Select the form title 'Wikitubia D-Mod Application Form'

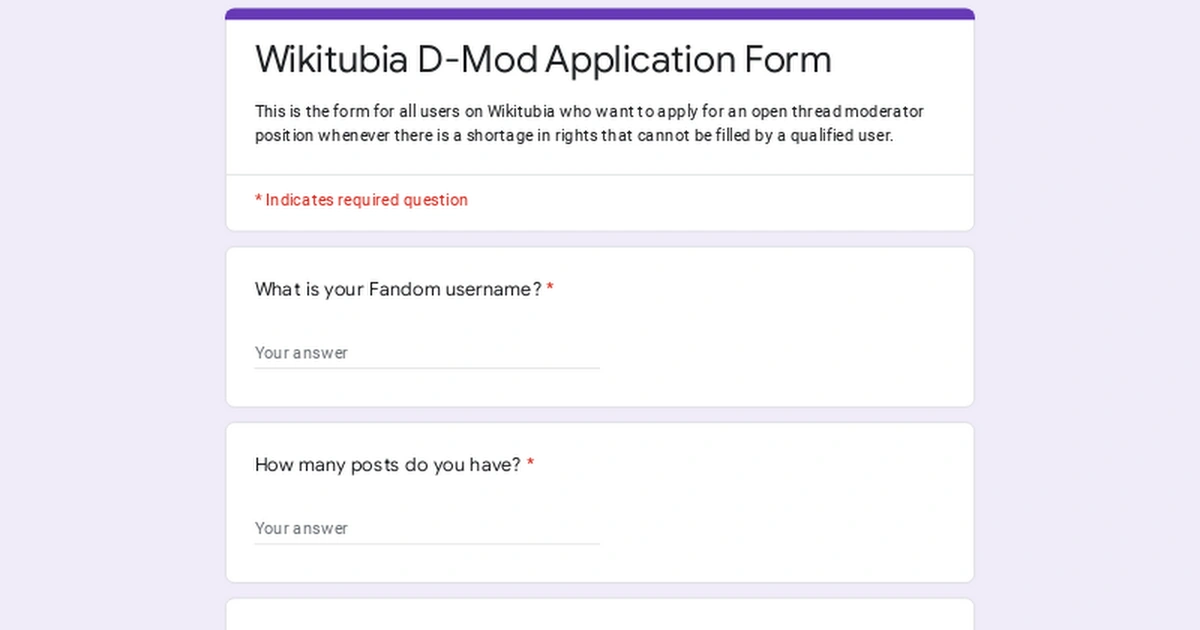point(543,60)
